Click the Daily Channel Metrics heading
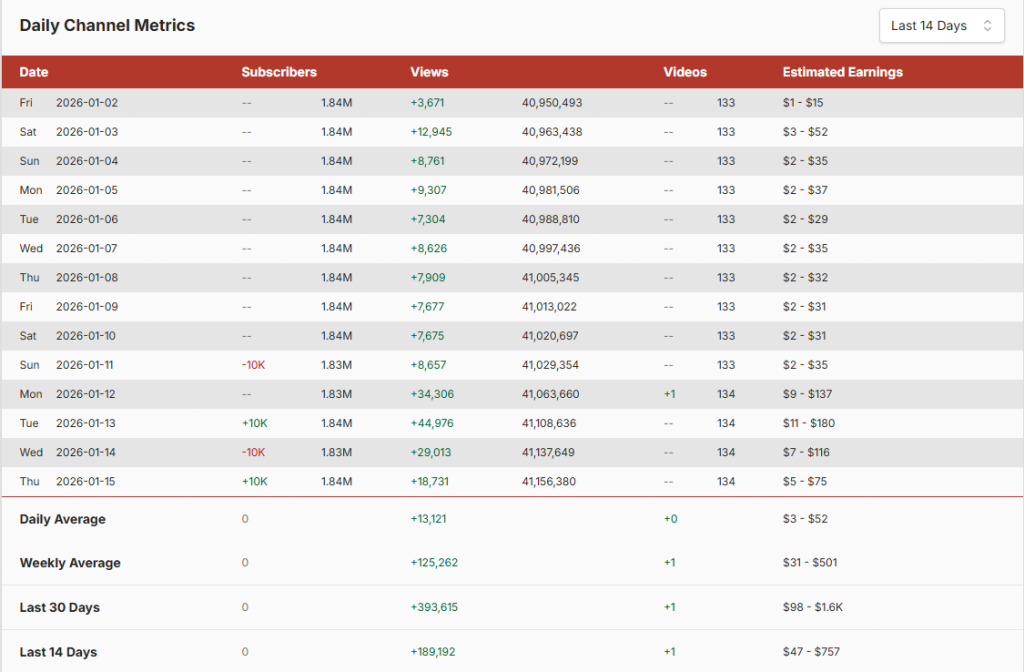 pos(107,26)
